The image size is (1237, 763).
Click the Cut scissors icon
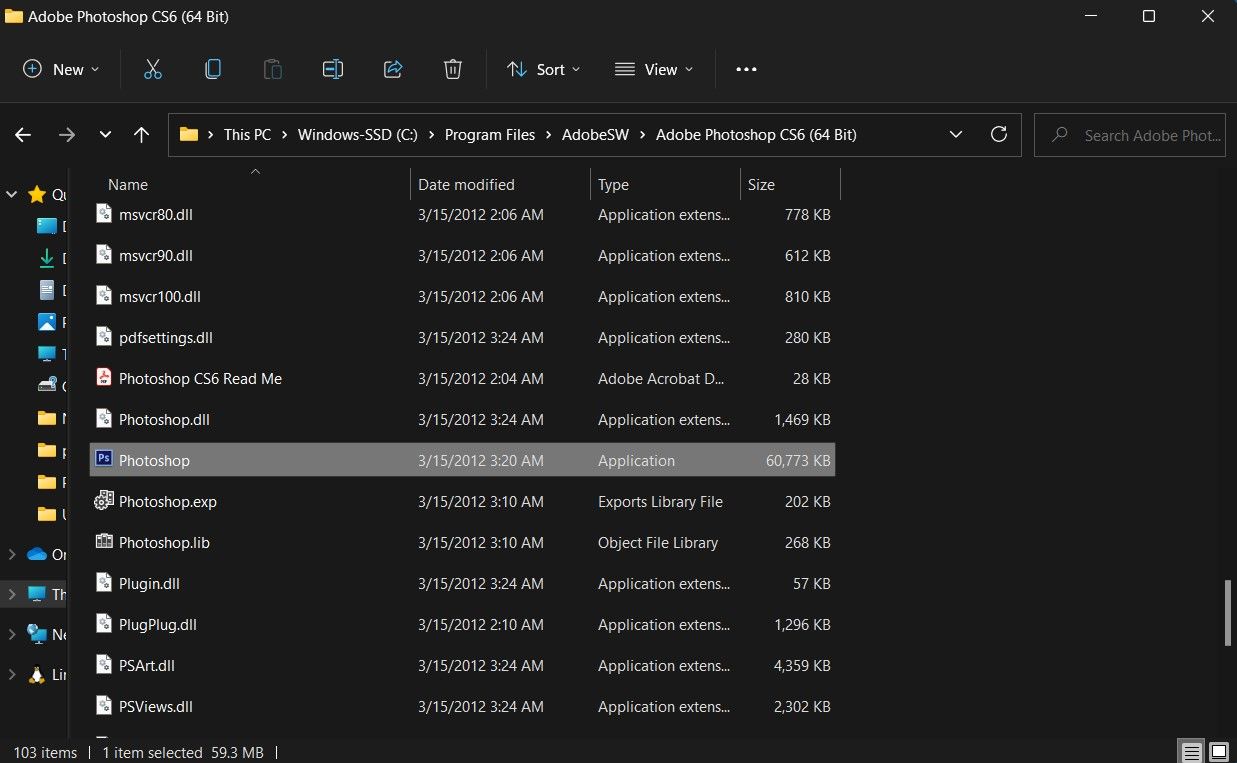point(152,69)
